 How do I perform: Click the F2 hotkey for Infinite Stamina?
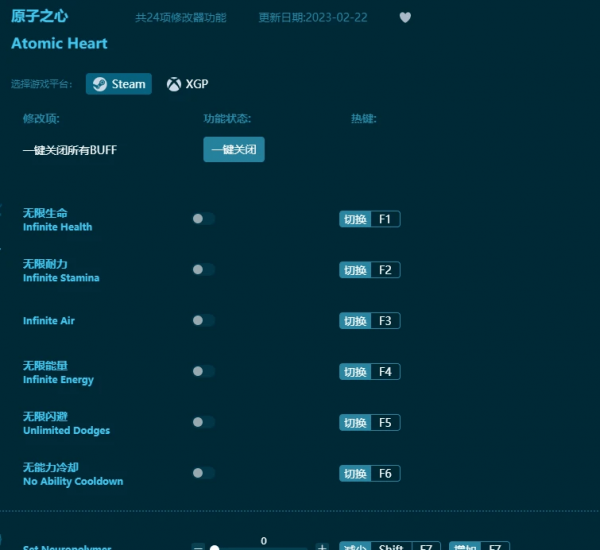pos(384,270)
